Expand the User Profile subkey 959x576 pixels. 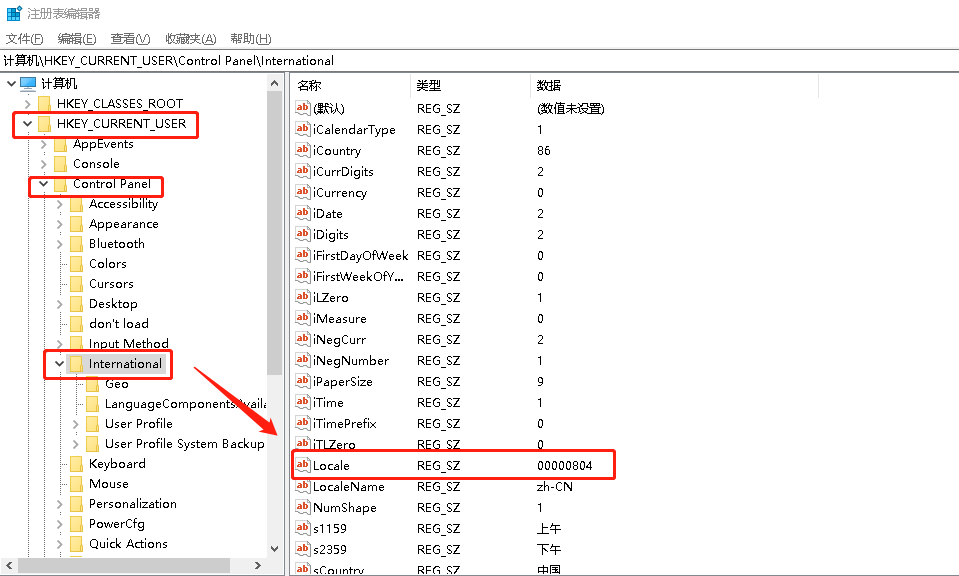(x=76, y=424)
